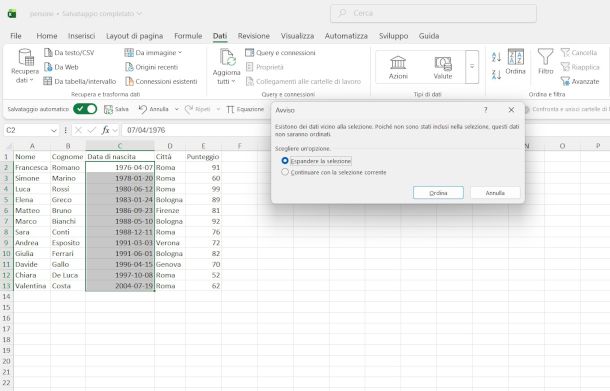Click the Annulla button in dialog

(495, 193)
